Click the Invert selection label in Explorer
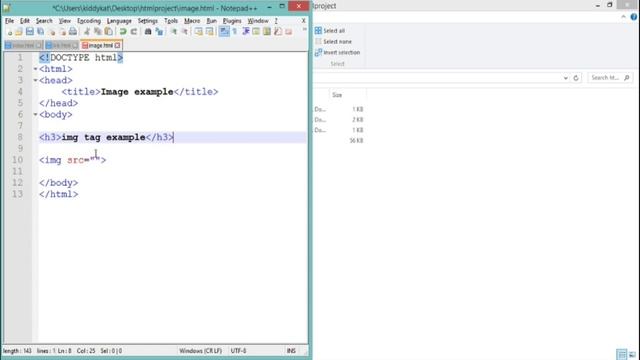 (342, 52)
